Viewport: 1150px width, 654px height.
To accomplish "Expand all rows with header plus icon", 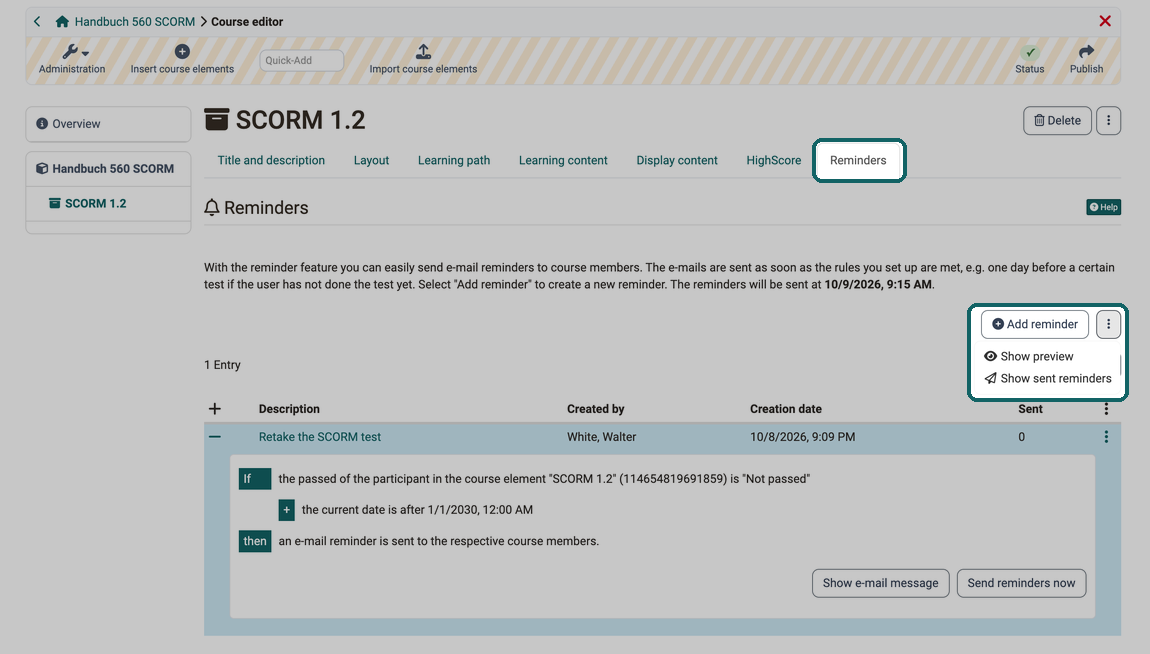I will pos(215,409).
